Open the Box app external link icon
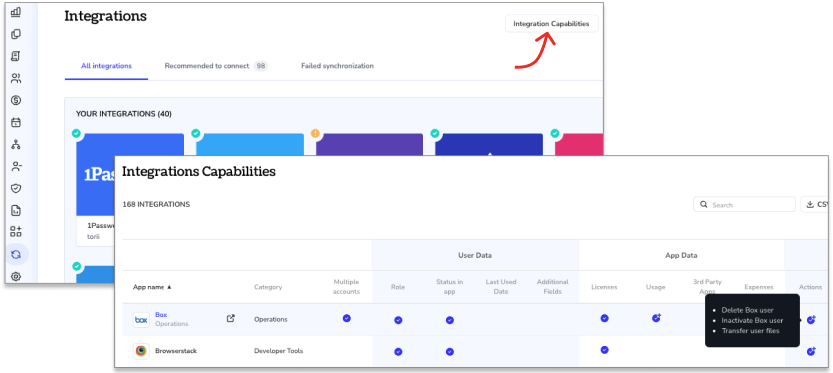This screenshot has height=373, width=833. pyautogui.click(x=231, y=319)
